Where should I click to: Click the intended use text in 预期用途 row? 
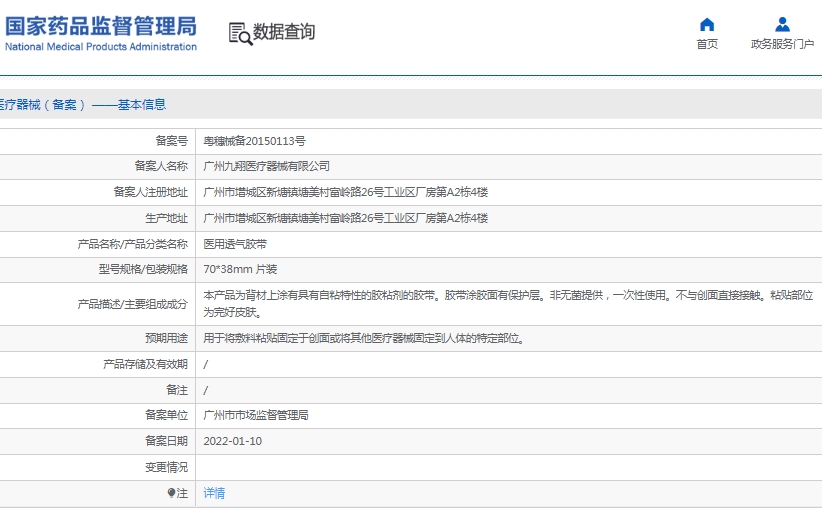tap(364, 339)
